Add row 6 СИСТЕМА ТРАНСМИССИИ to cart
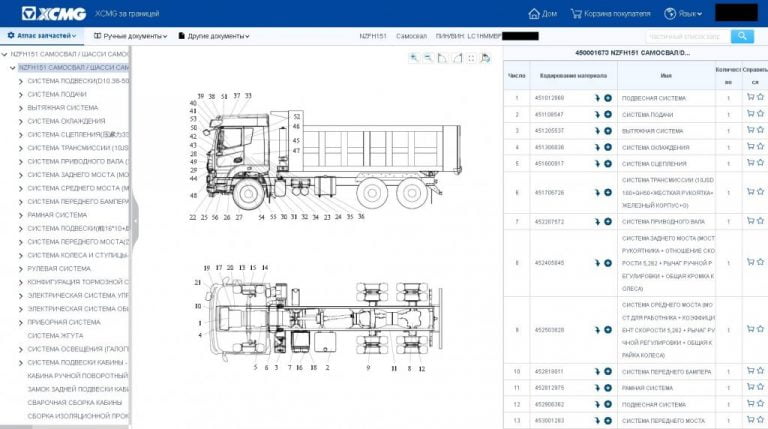The height and width of the screenshot is (429, 768). coord(750,191)
